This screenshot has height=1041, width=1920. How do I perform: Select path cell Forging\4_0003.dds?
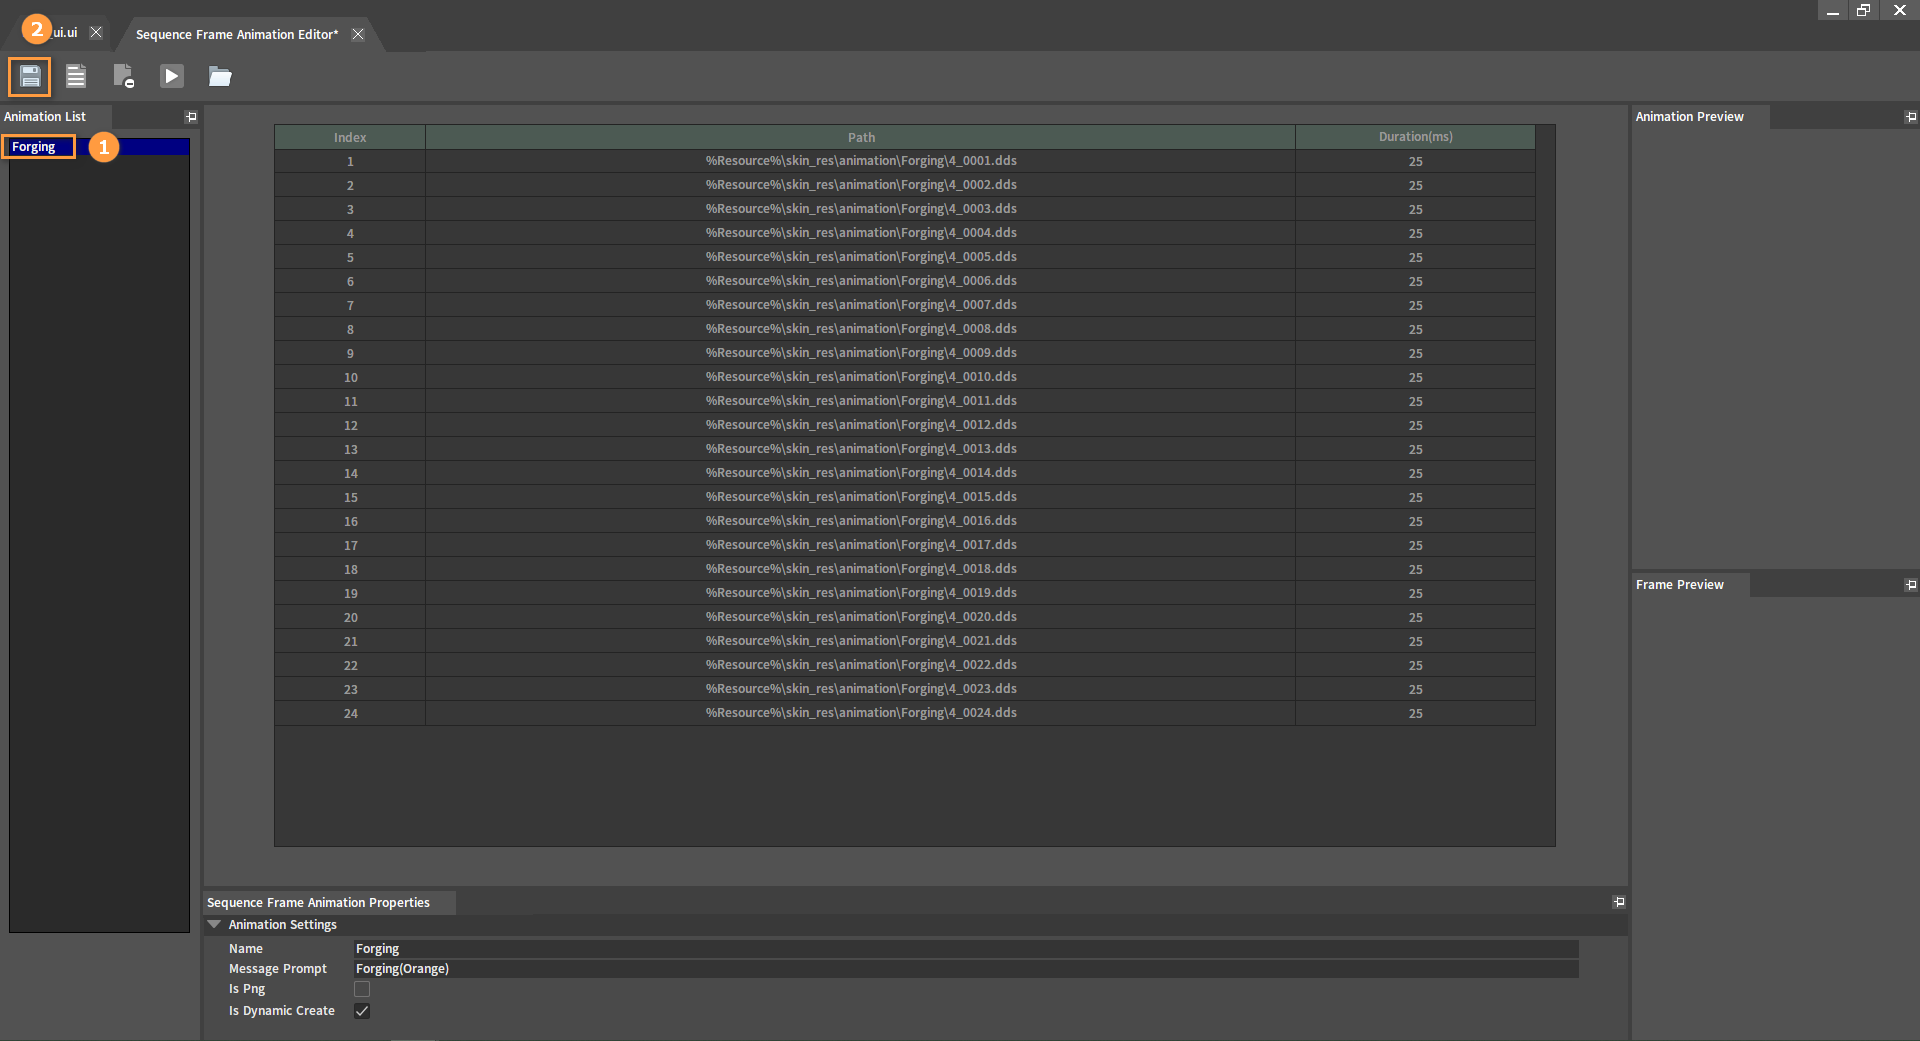pos(861,209)
